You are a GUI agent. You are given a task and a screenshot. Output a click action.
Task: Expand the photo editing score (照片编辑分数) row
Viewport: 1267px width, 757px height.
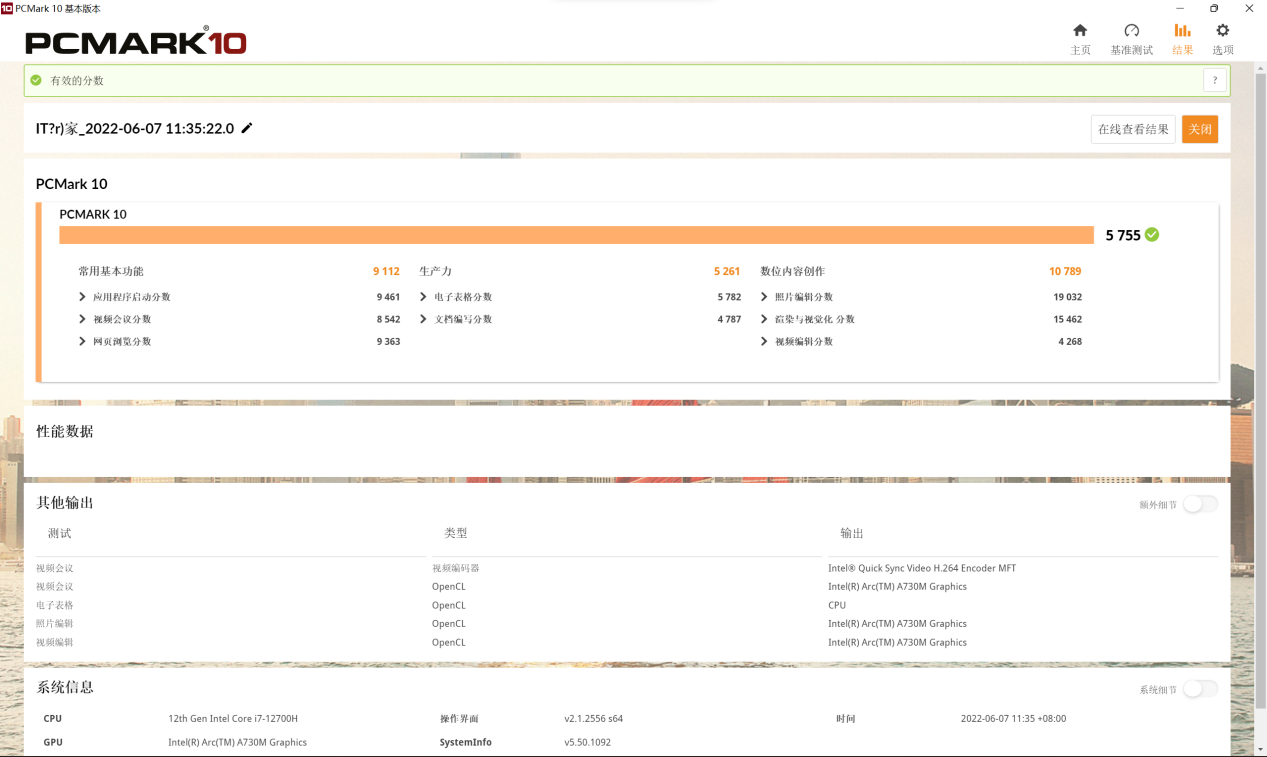pyautogui.click(x=765, y=297)
